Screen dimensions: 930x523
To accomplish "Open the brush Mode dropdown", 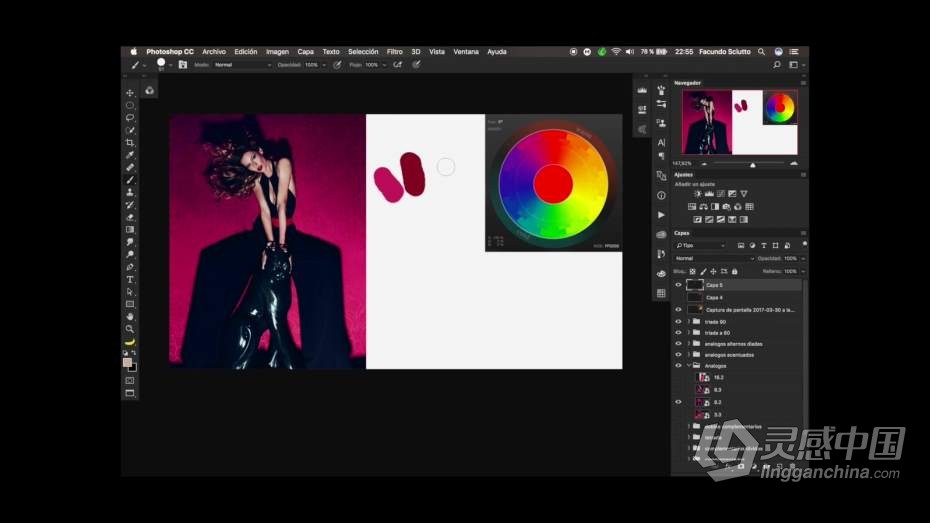I will 243,65.
